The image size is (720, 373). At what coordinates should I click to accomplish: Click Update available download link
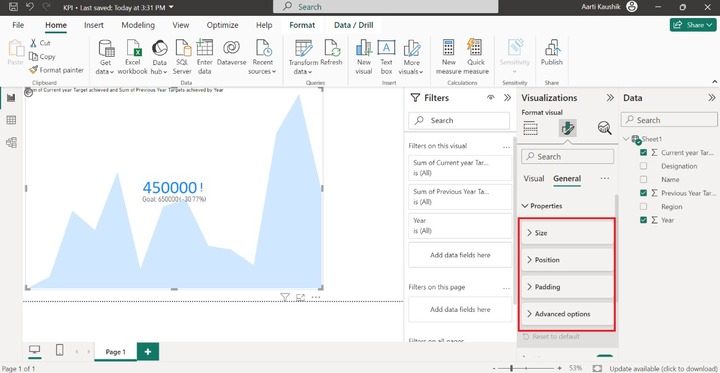[664, 369]
